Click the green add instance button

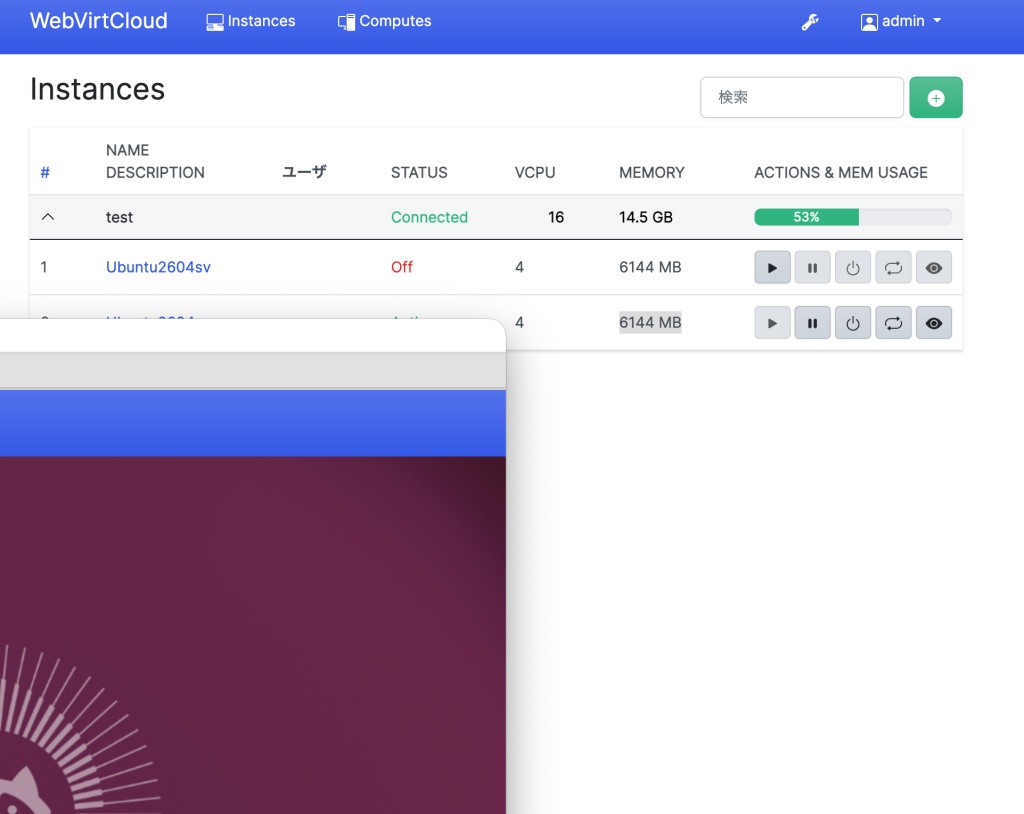click(x=935, y=98)
